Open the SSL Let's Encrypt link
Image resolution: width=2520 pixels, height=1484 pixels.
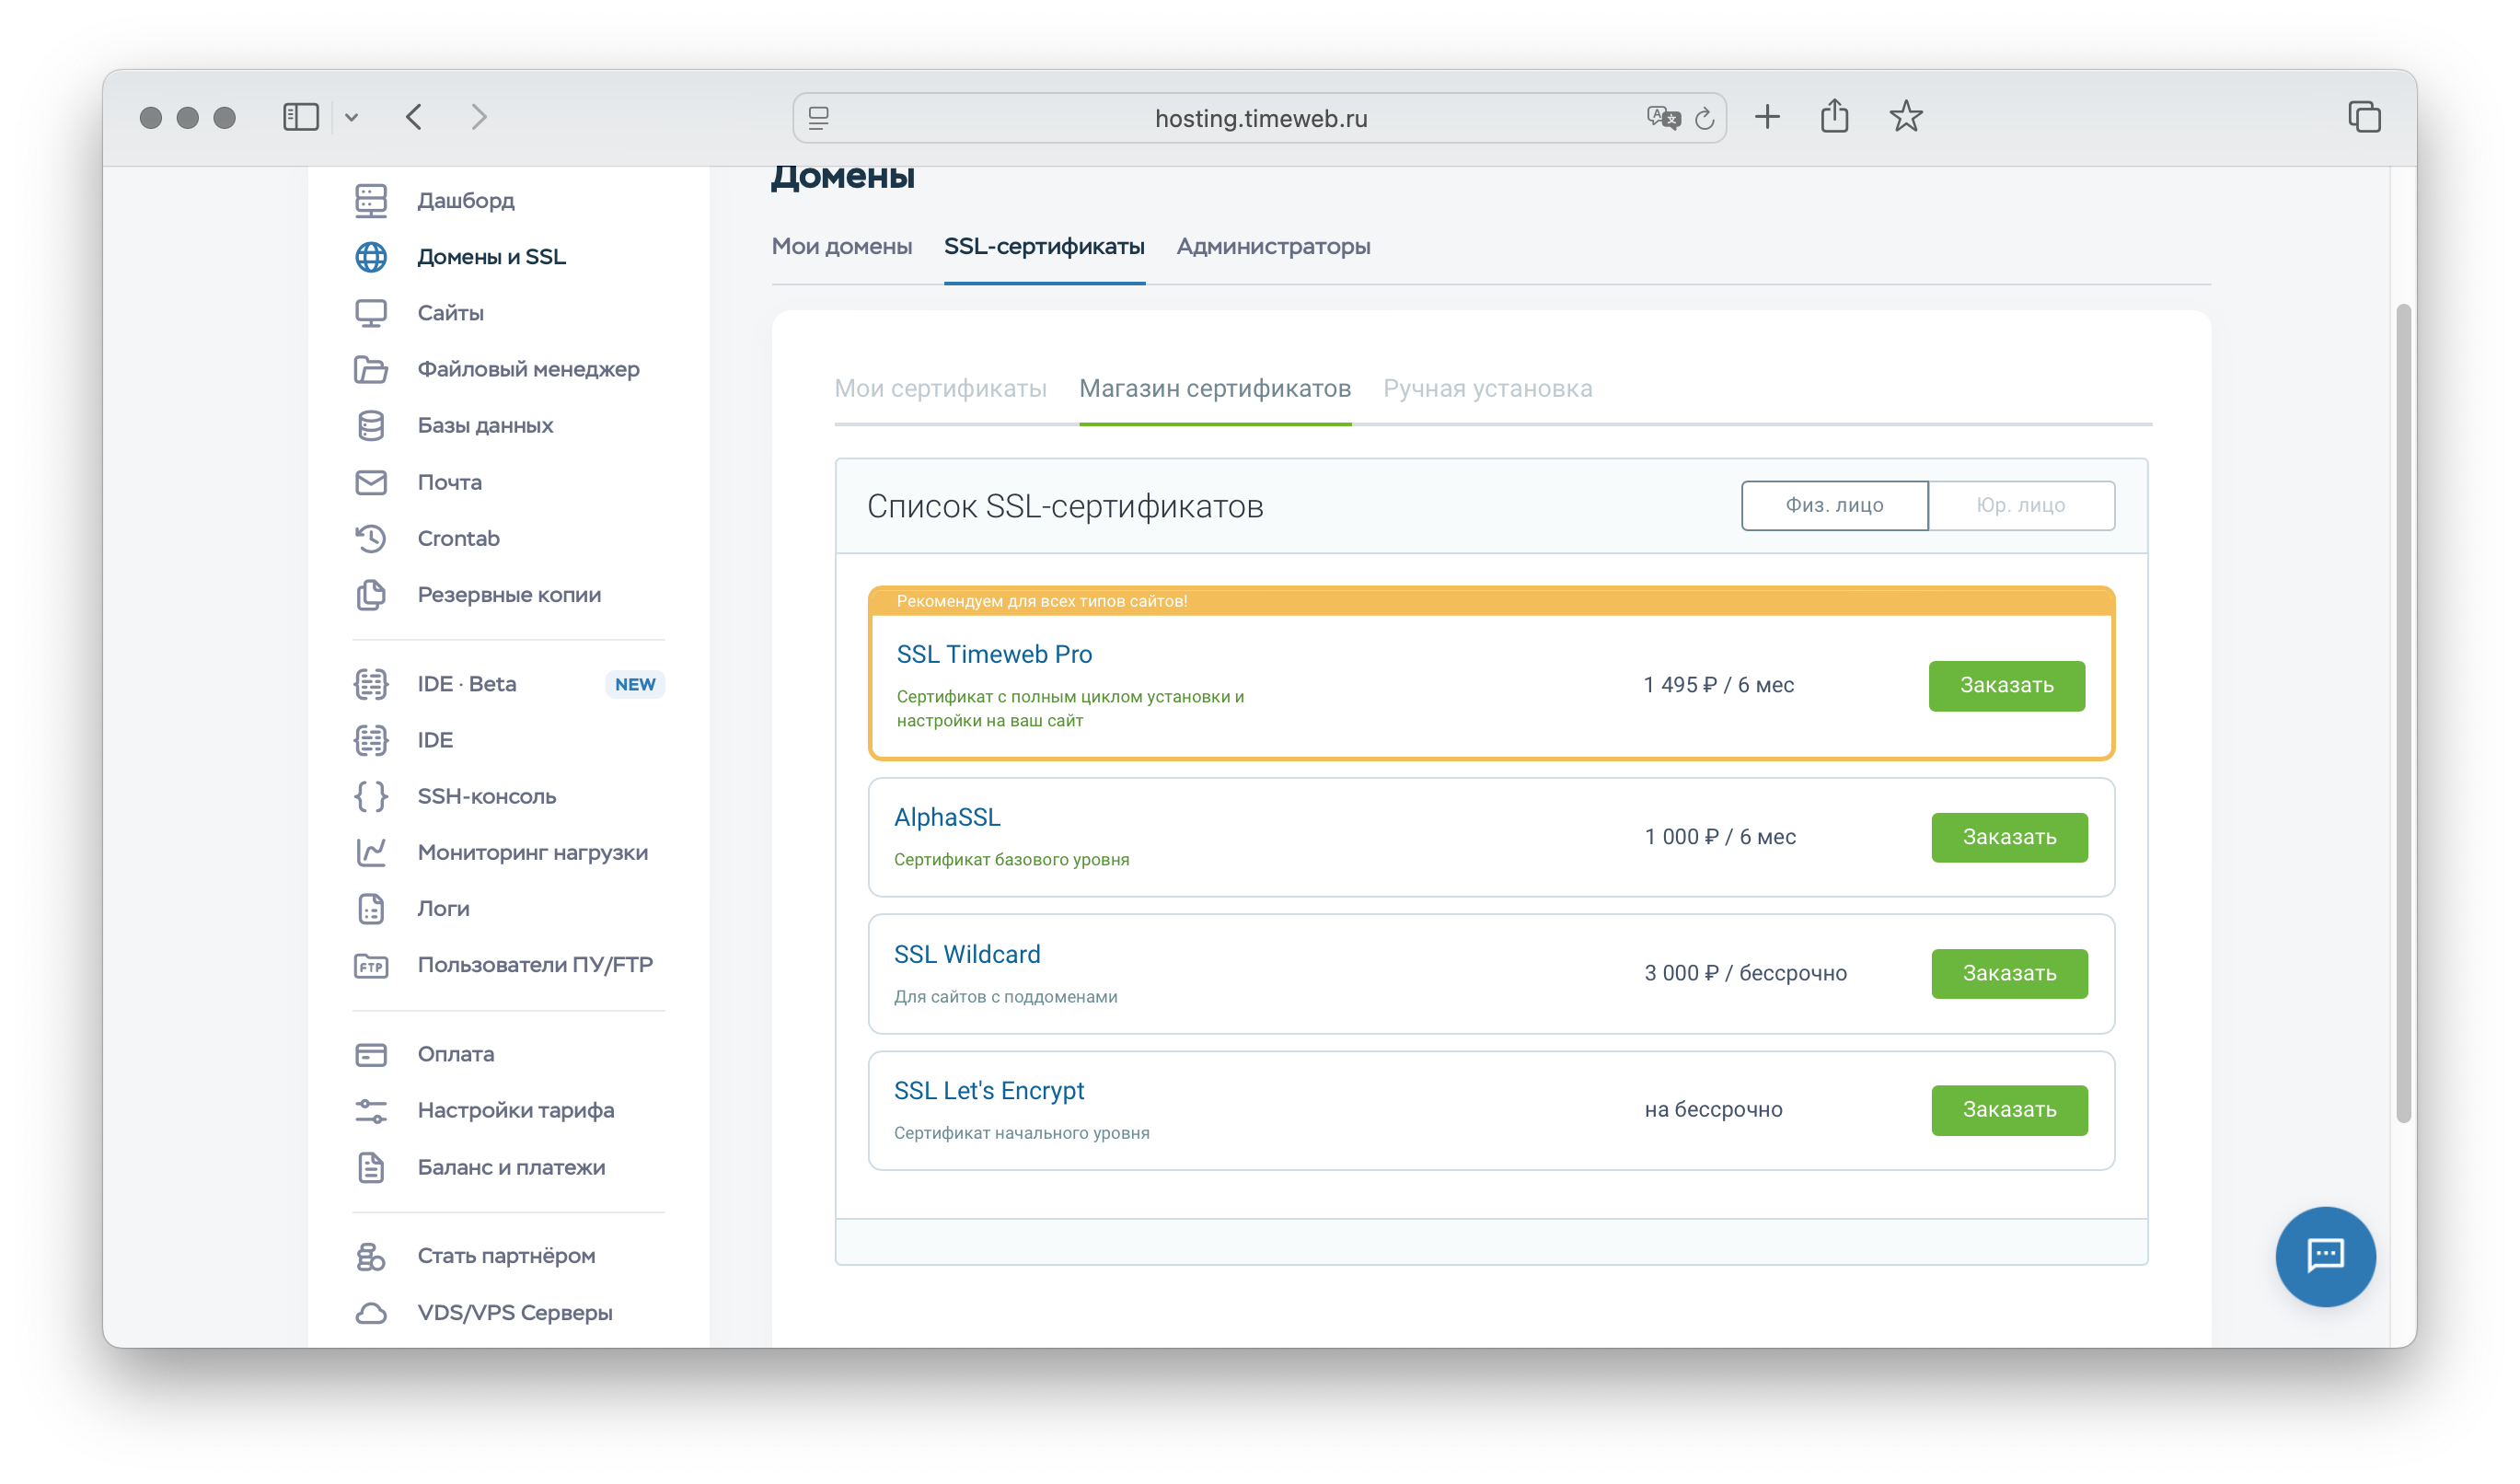(x=989, y=1091)
